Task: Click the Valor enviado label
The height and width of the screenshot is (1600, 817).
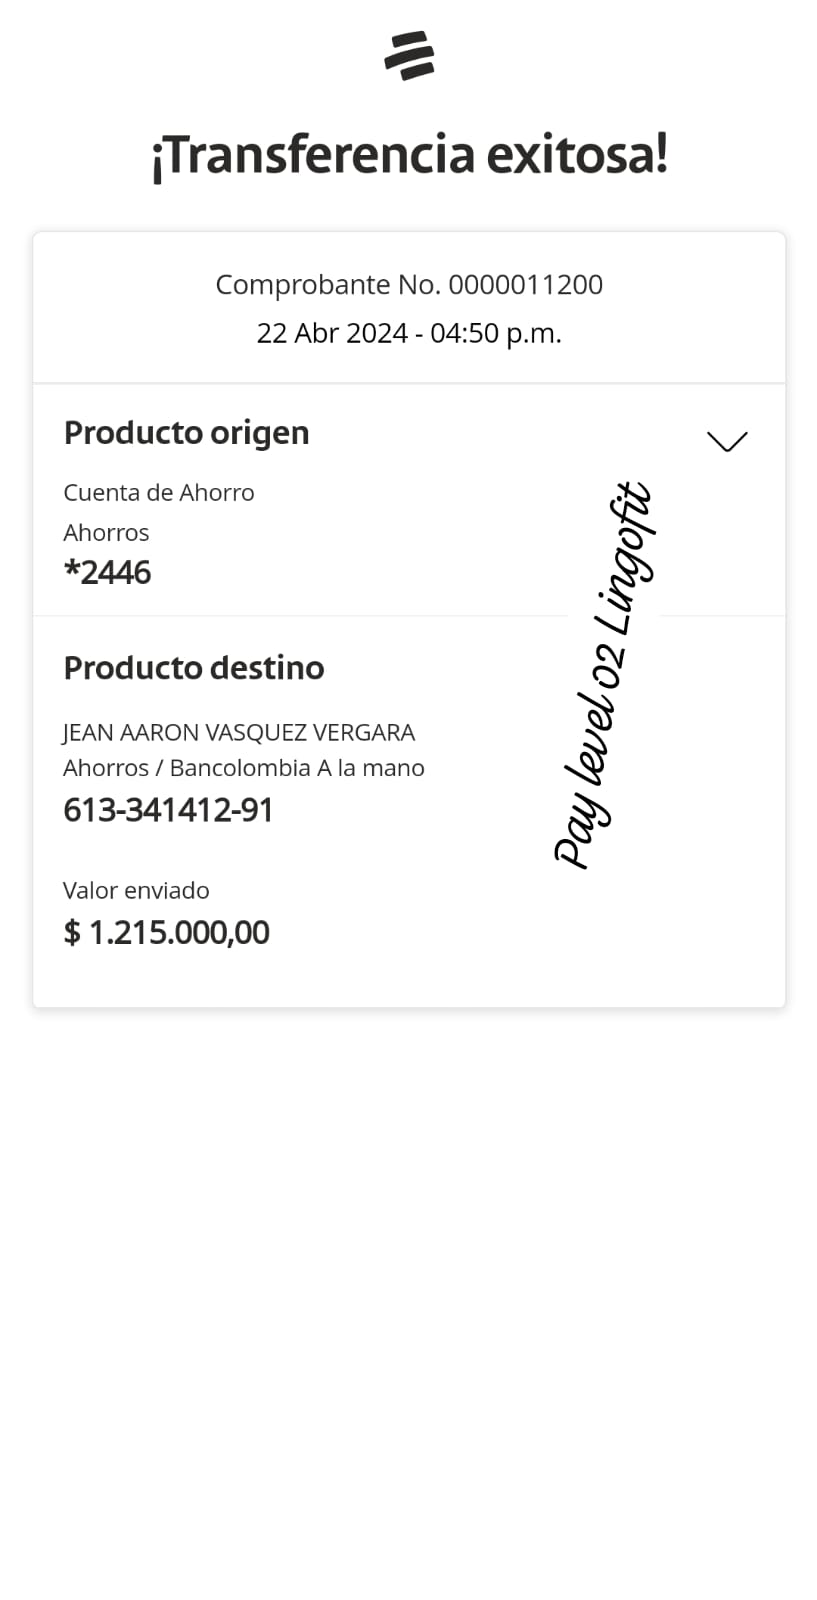Action: 136,891
